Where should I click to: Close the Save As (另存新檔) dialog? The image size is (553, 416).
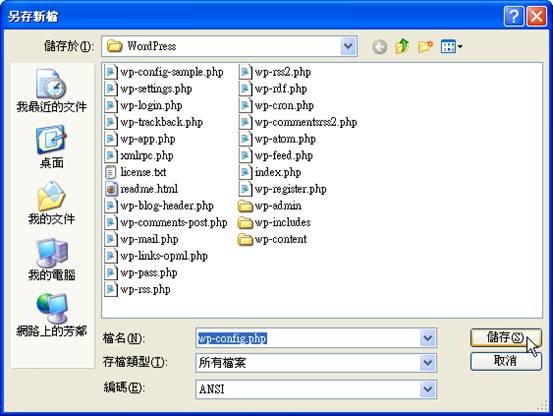[536, 16]
